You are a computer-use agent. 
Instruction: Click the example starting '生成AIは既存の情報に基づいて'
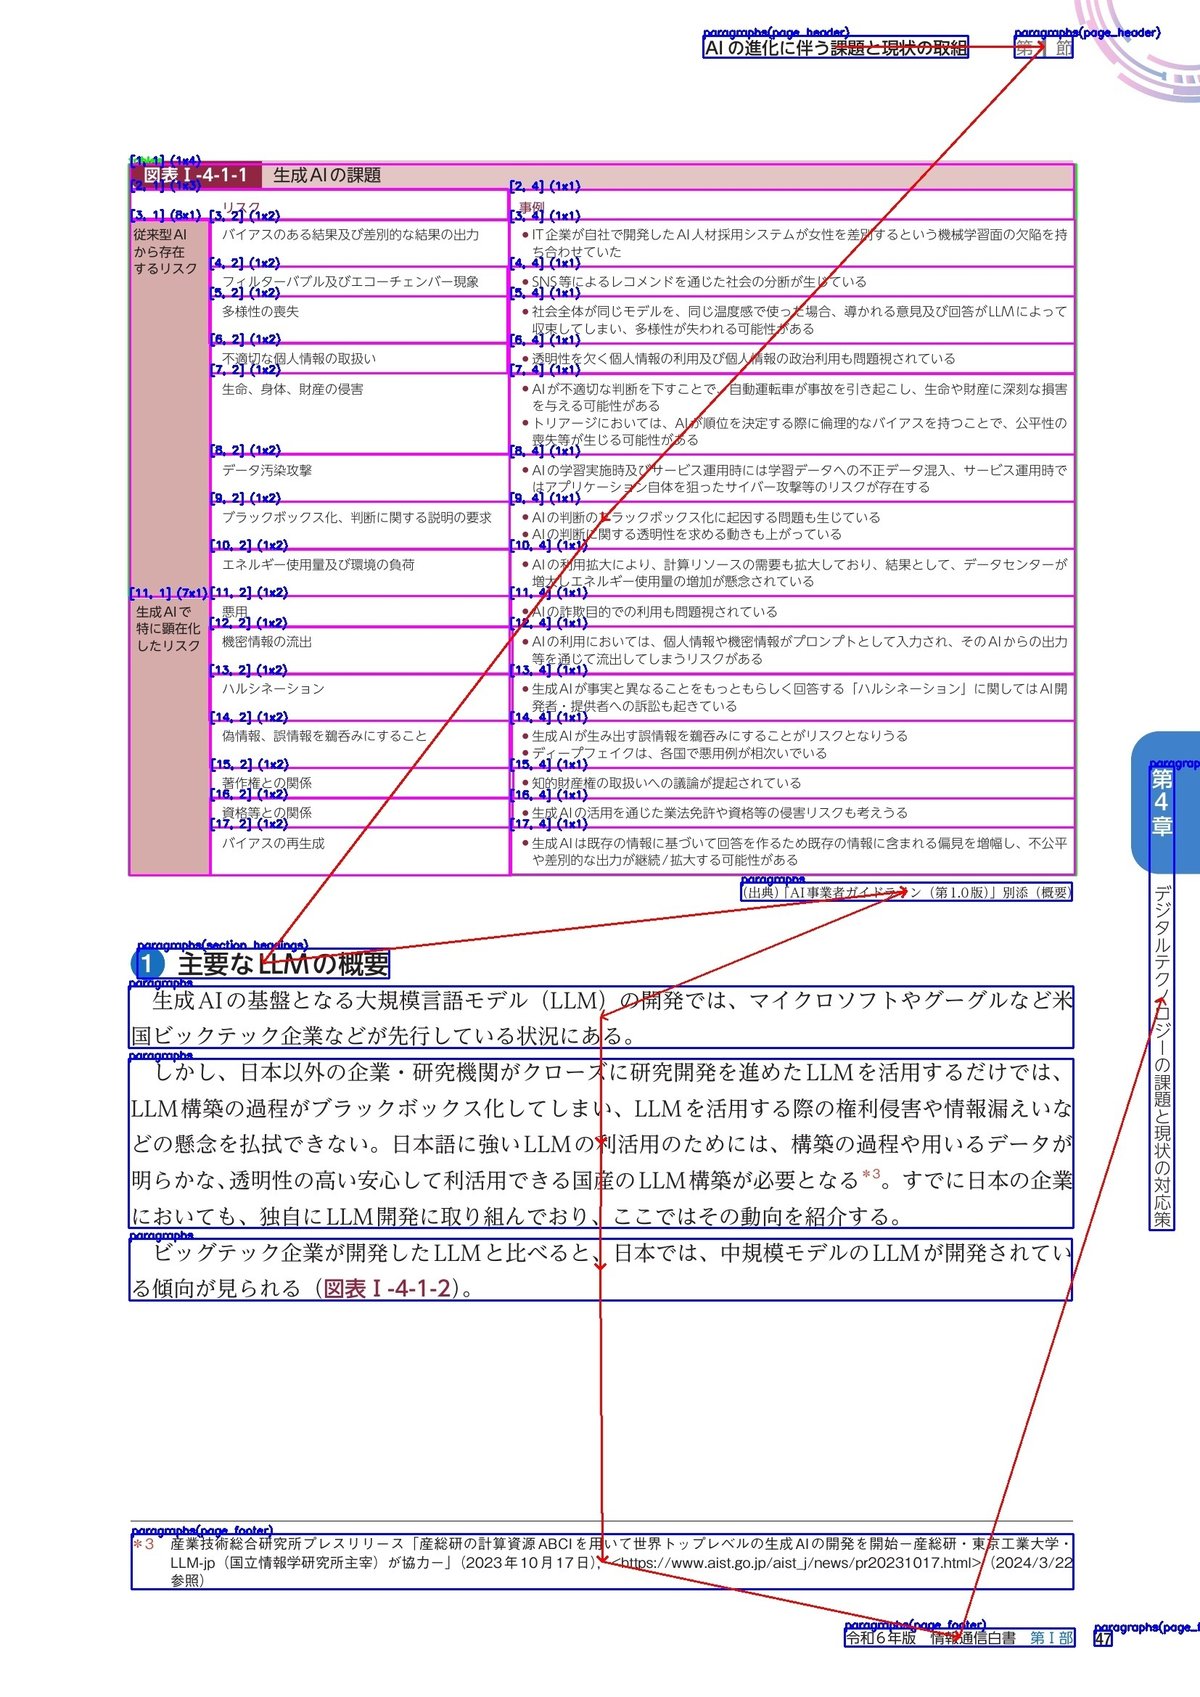[794, 852]
